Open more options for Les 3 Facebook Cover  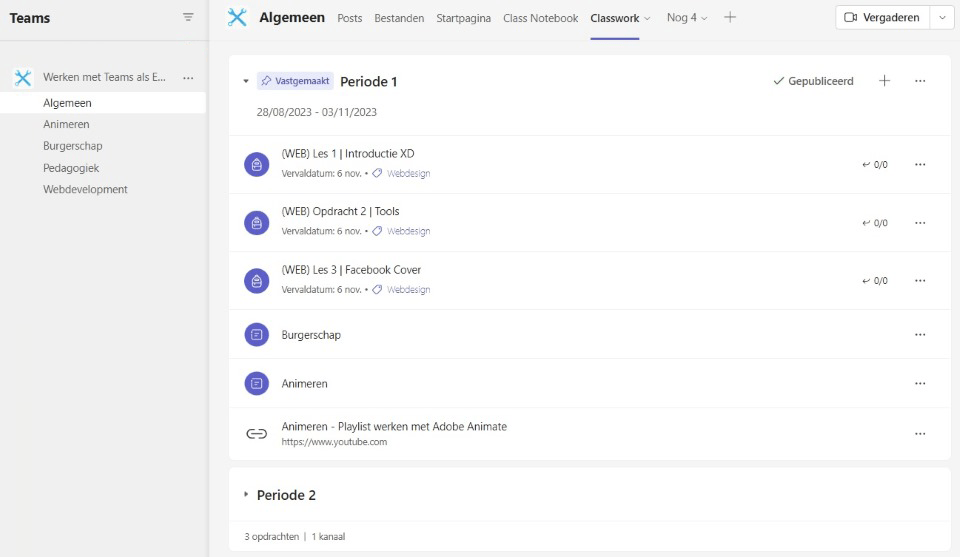click(920, 281)
